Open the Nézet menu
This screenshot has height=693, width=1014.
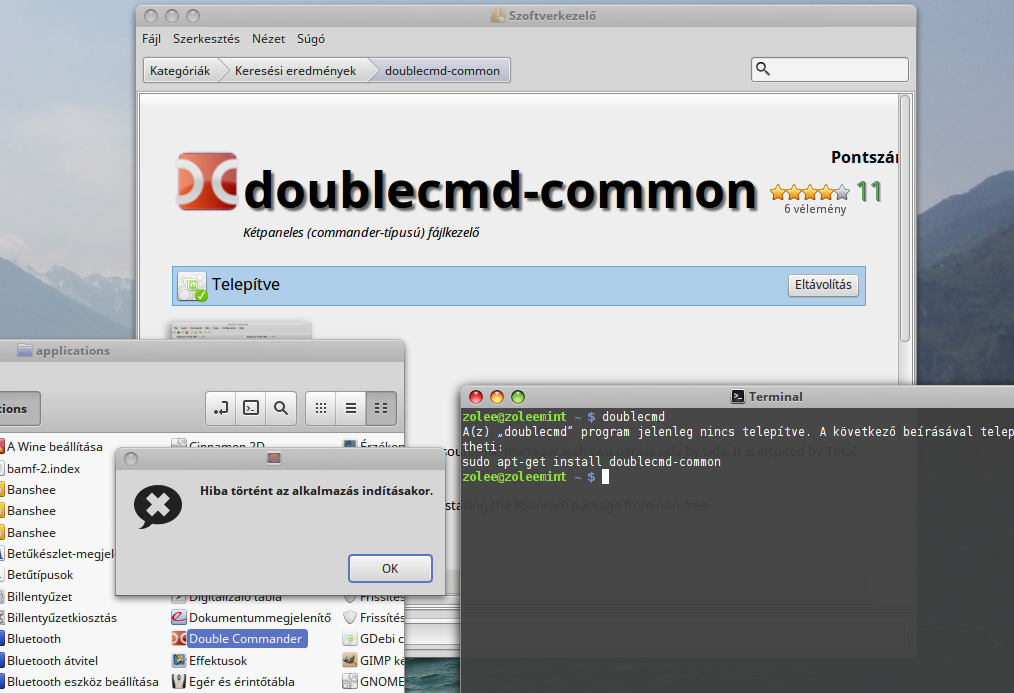(x=268, y=39)
